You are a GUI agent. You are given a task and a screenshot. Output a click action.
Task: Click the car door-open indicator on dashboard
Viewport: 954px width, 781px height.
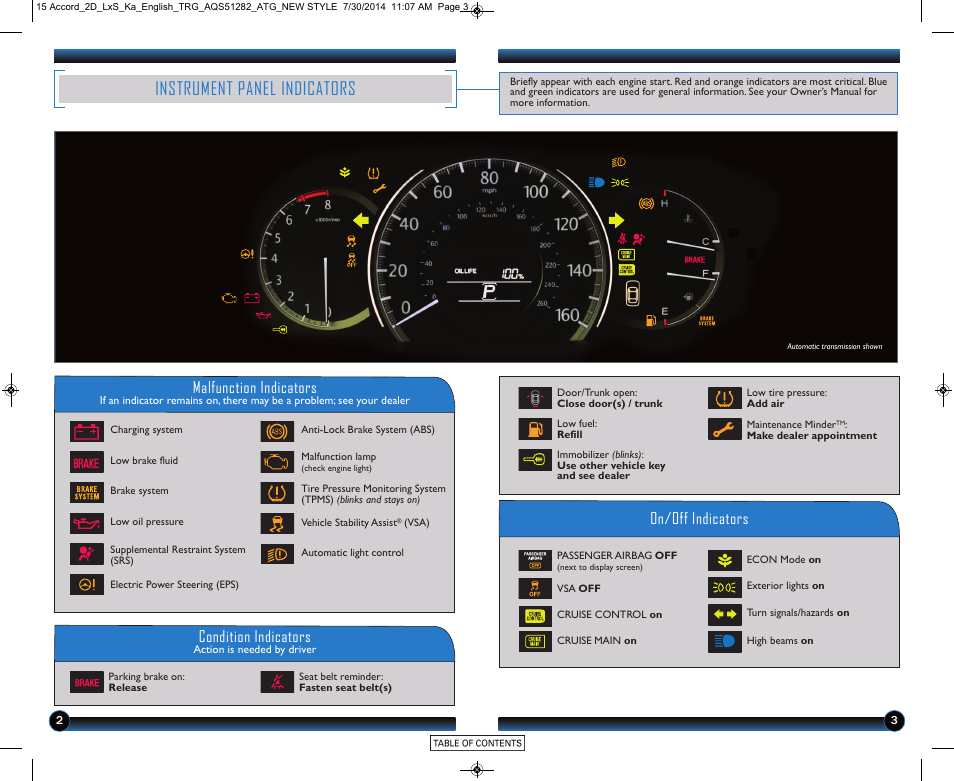click(633, 294)
